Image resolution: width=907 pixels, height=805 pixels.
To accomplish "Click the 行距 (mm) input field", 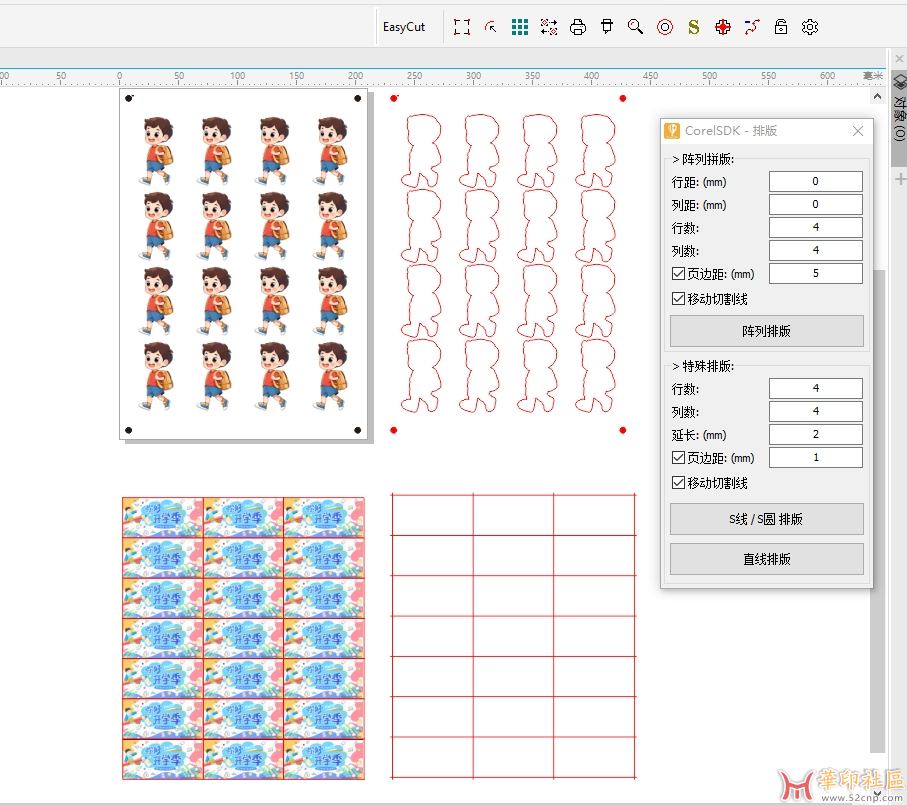I will [x=815, y=182].
